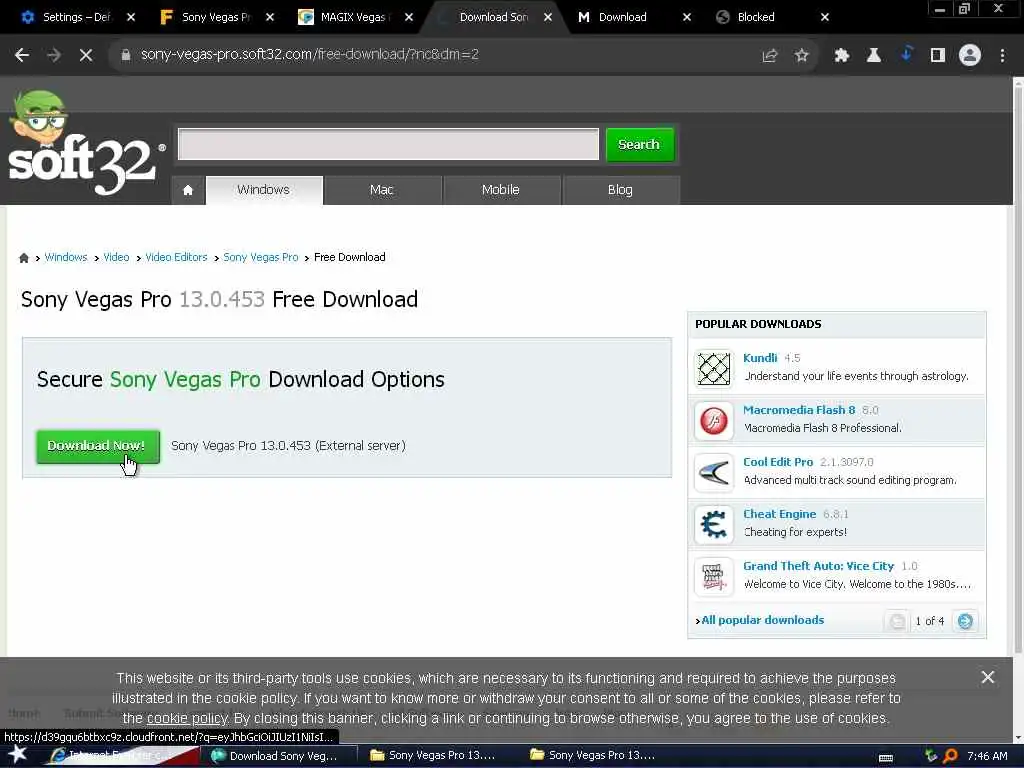
Task: Click the Video Editors breadcrumb link
Action: pyautogui.click(x=176, y=257)
